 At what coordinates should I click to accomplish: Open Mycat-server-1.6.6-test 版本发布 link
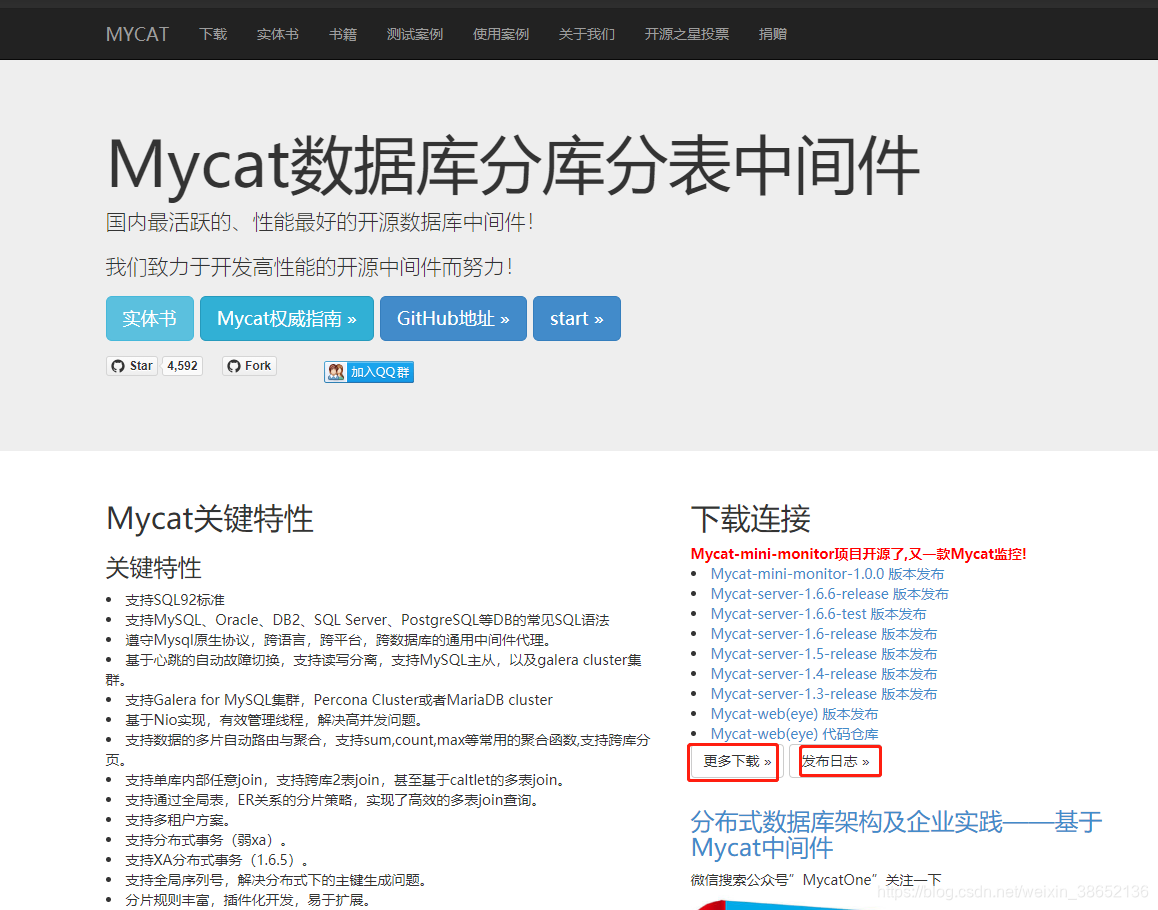(818, 614)
